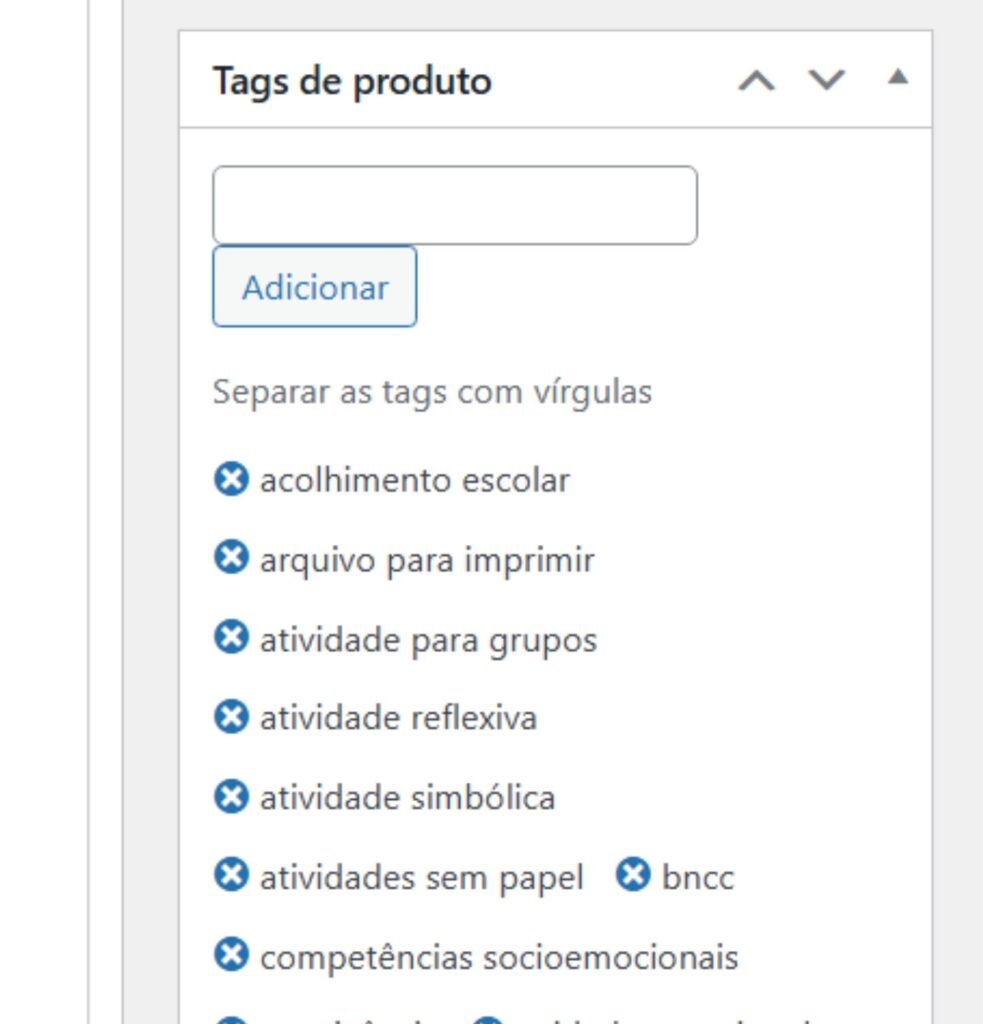Delete the 'arquivo para imprimir' tag
Screen dimensions: 983x1024
230,558
